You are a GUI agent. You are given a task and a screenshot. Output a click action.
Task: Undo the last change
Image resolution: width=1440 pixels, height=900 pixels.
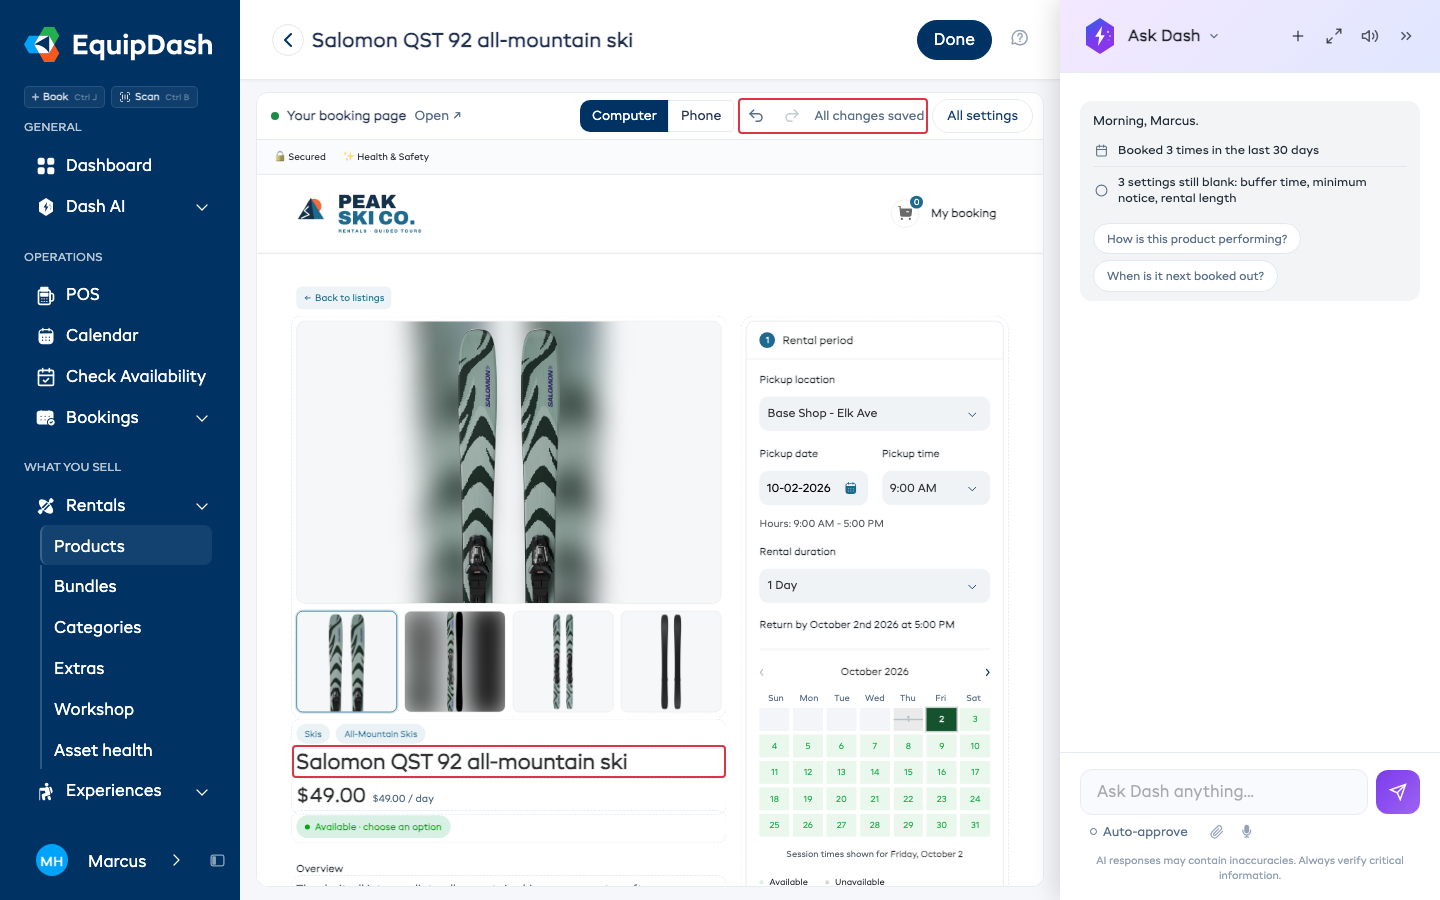point(757,116)
